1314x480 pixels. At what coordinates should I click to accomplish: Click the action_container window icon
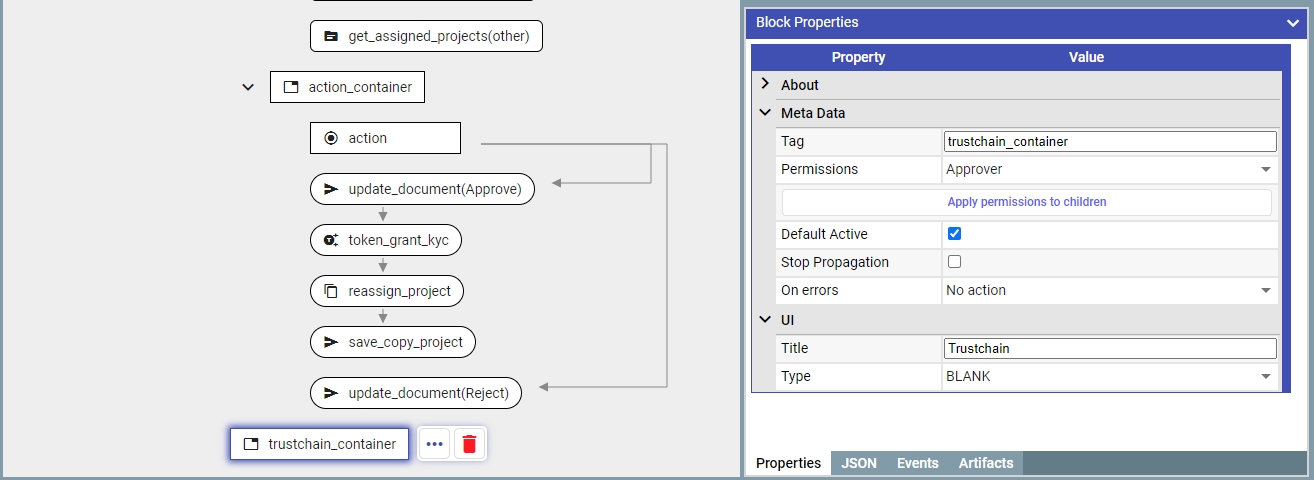point(291,87)
